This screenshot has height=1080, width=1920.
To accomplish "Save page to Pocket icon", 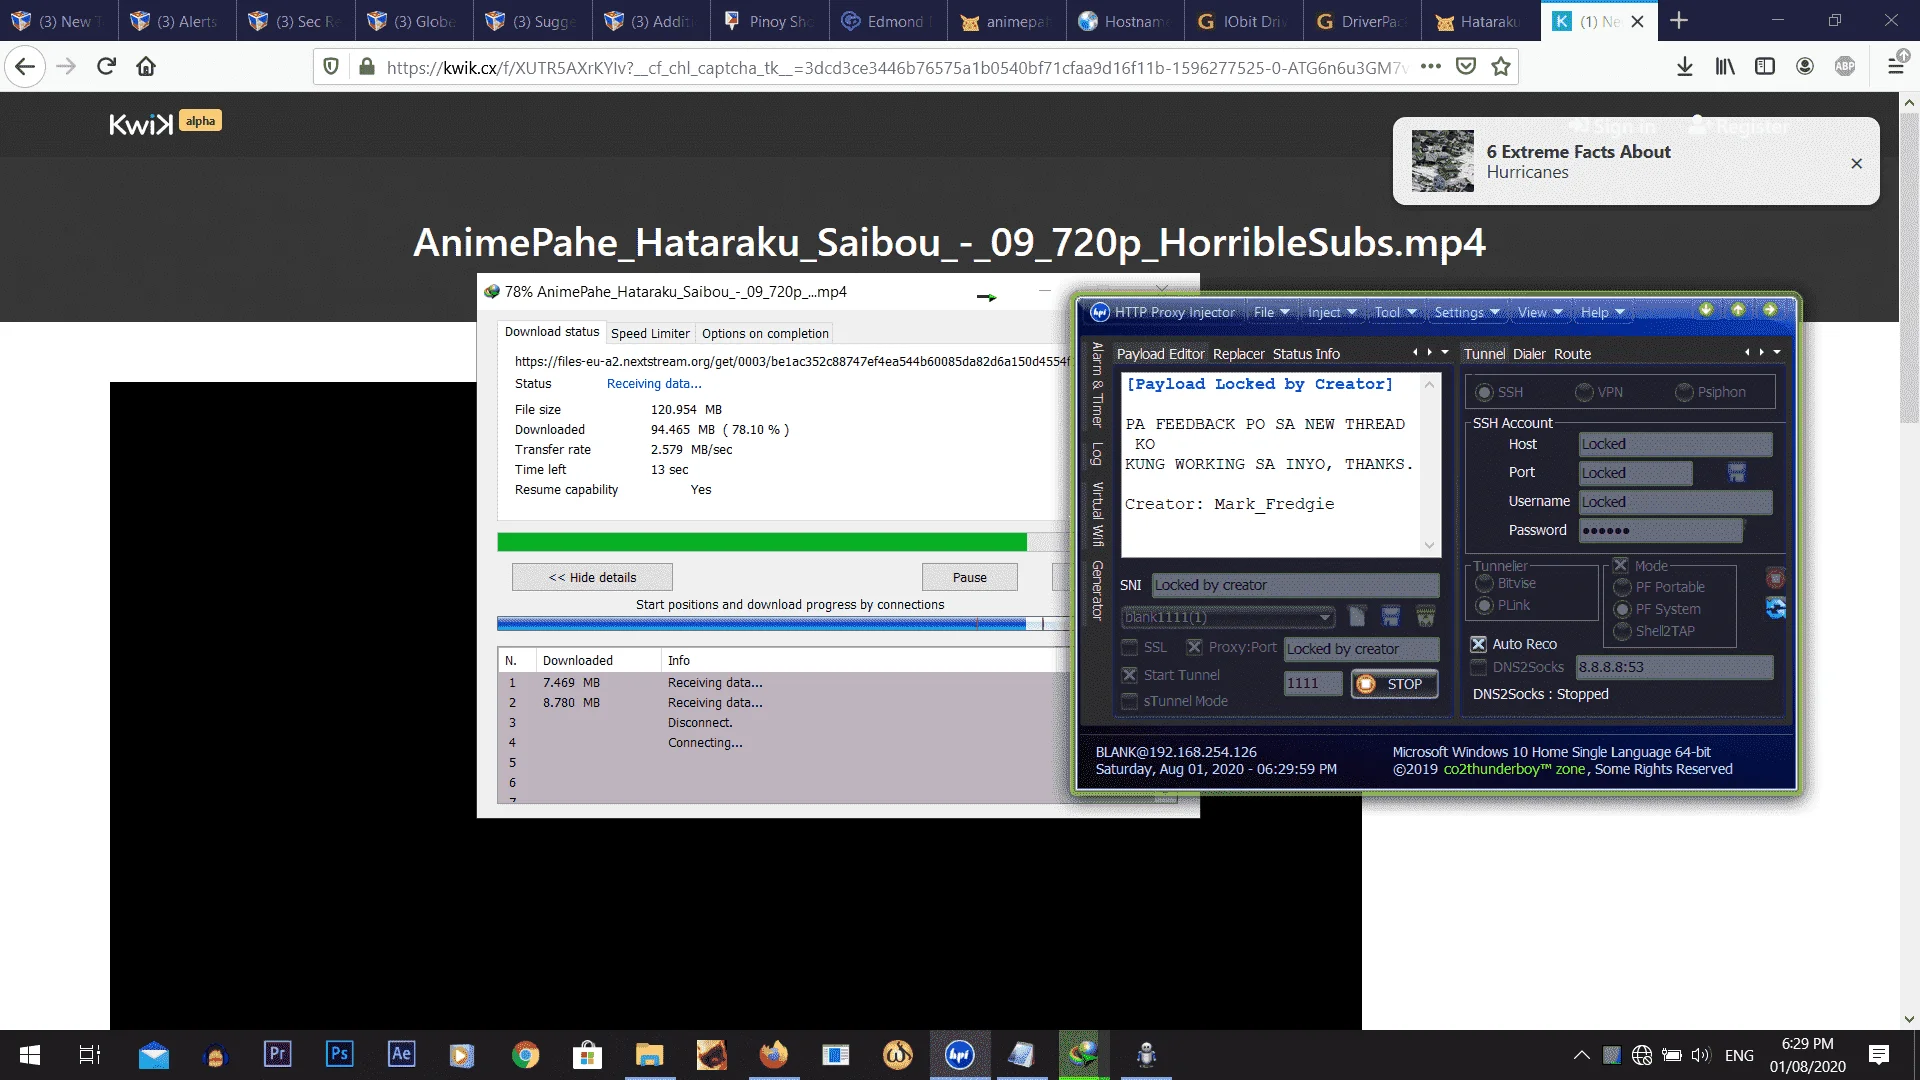I will point(1466,66).
